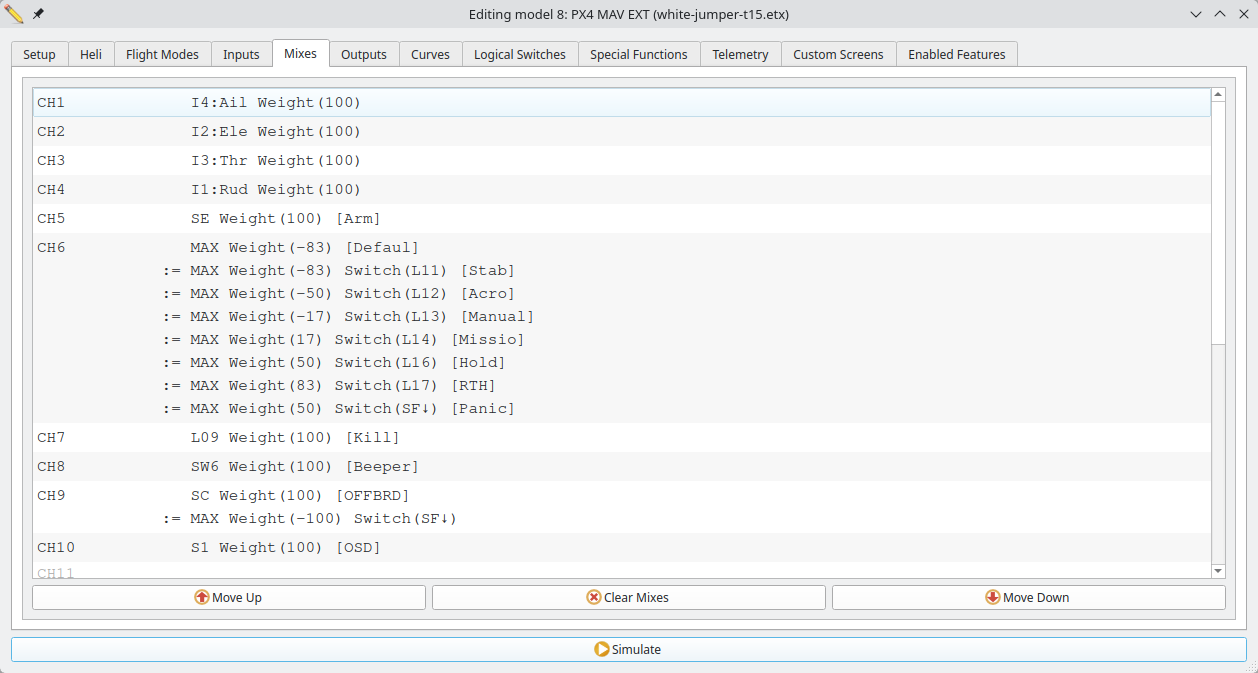Switch to the Outputs tab
Viewport: 1258px width, 673px height.
pos(364,54)
